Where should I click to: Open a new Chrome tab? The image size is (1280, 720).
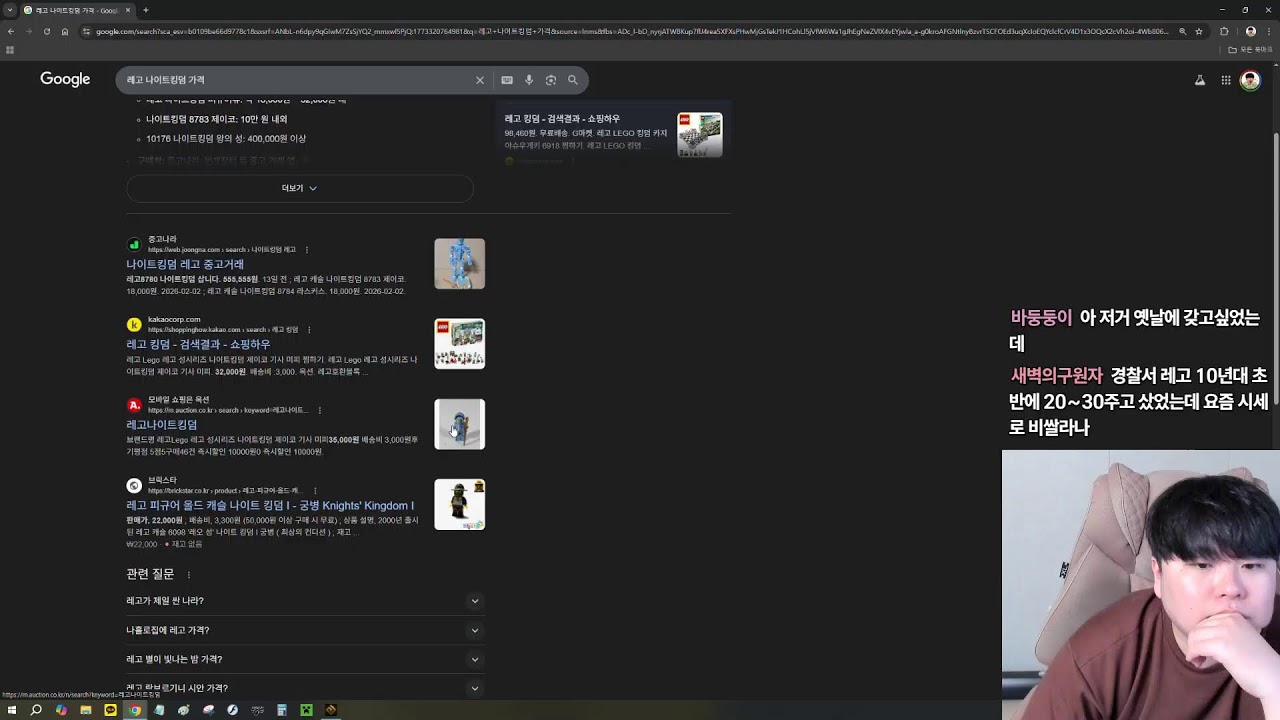(x=146, y=10)
